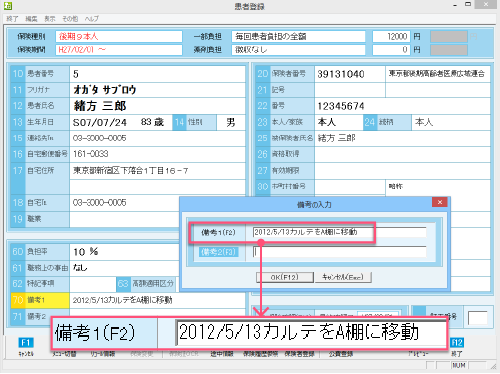Click the 保険種別 field showing 後期9本人
The width and height of the screenshot is (500, 374).
(x=119, y=36)
